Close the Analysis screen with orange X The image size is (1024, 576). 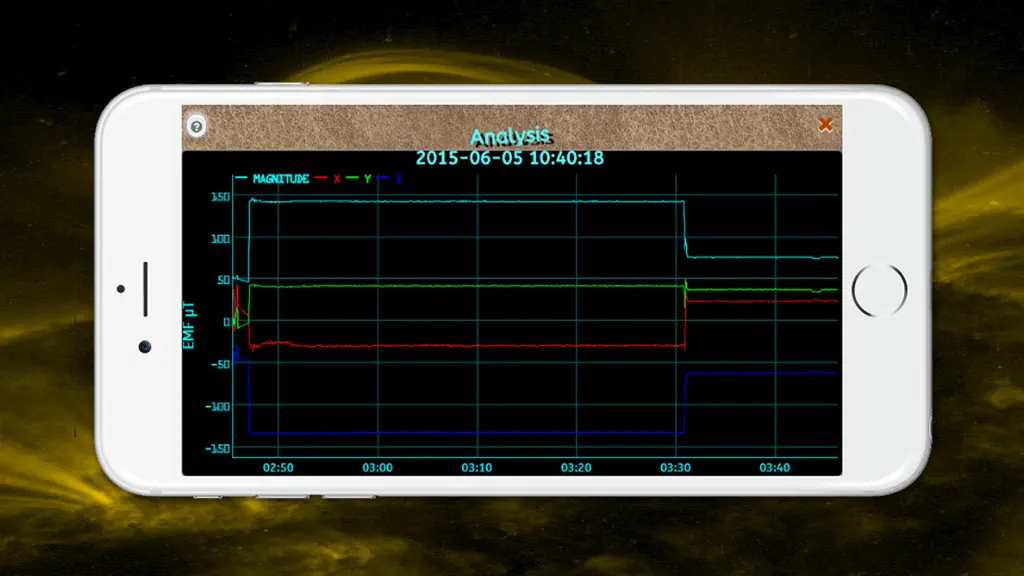coord(825,124)
